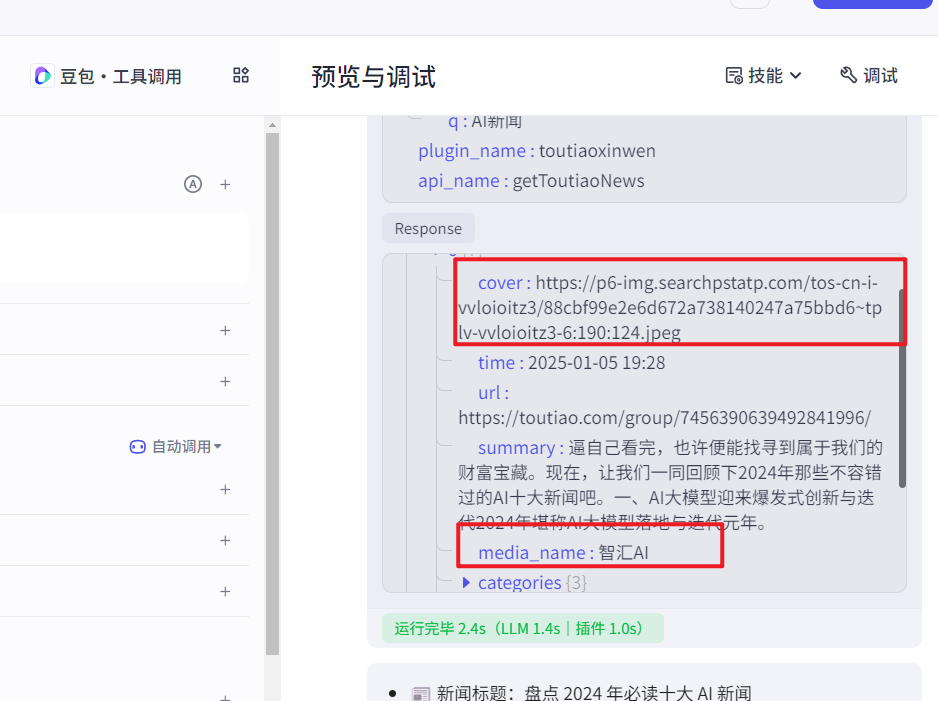Screen dimensions: 938x701
Task: Select the Response tab label
Action: [x=428, y=228]
